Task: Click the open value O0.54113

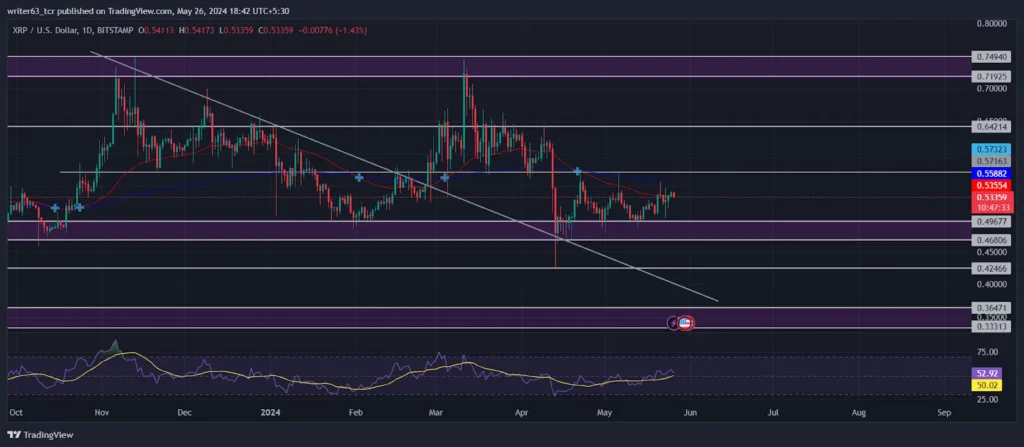Action: [157, 30]
